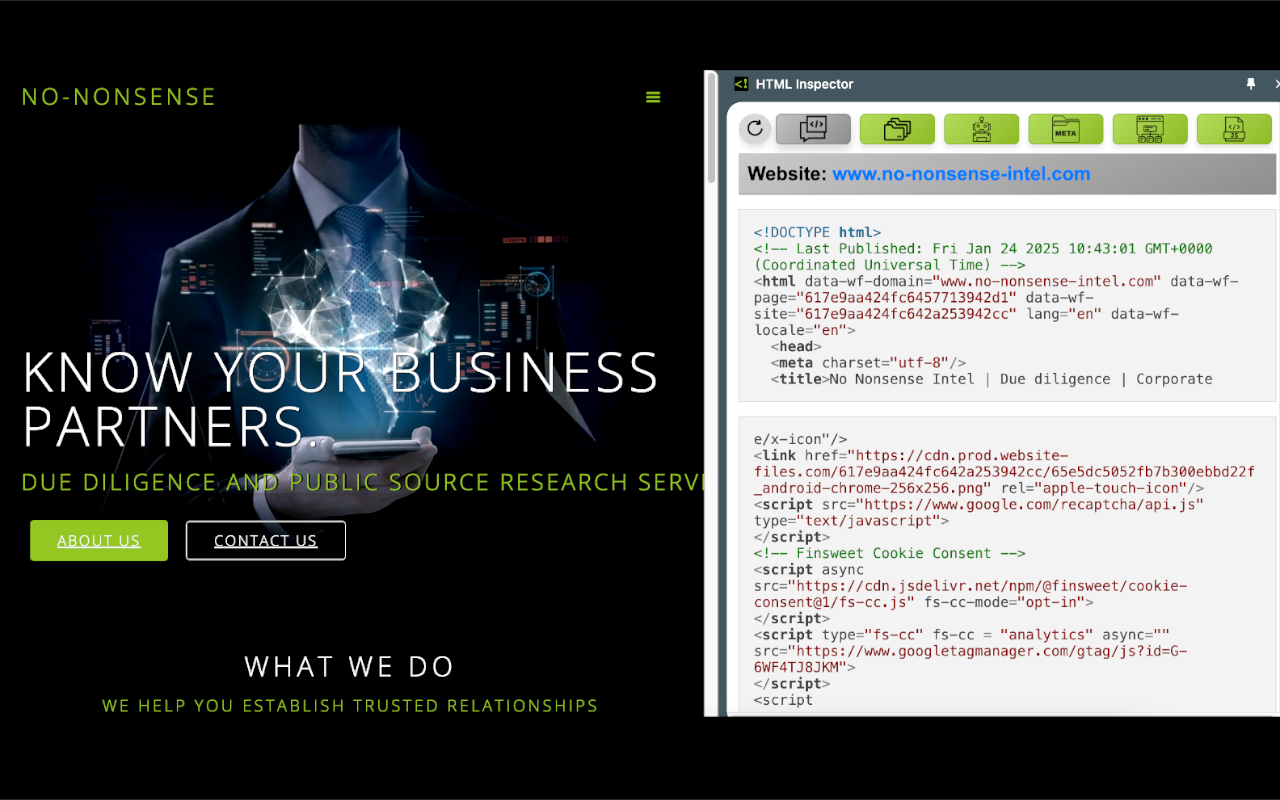Open the robot icon tab
The image size is (1280, 800).
(981, 128)
